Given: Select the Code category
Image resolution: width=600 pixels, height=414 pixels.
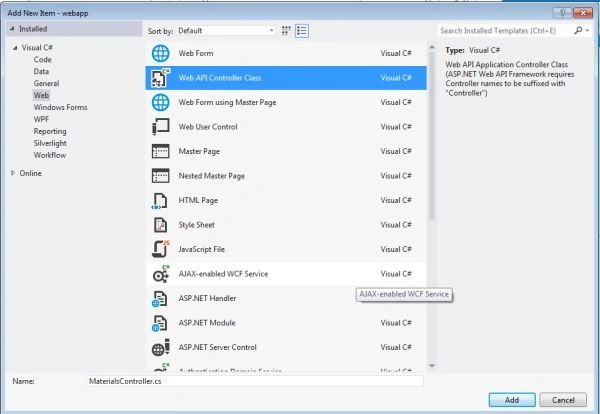Looking at the screenshot, I should tap(42, 59).
